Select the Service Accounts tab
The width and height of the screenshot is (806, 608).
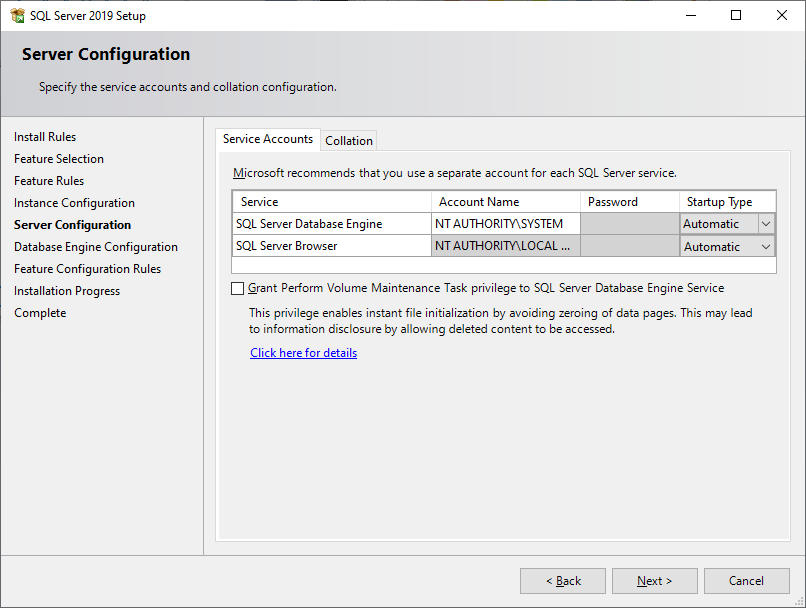267,140
